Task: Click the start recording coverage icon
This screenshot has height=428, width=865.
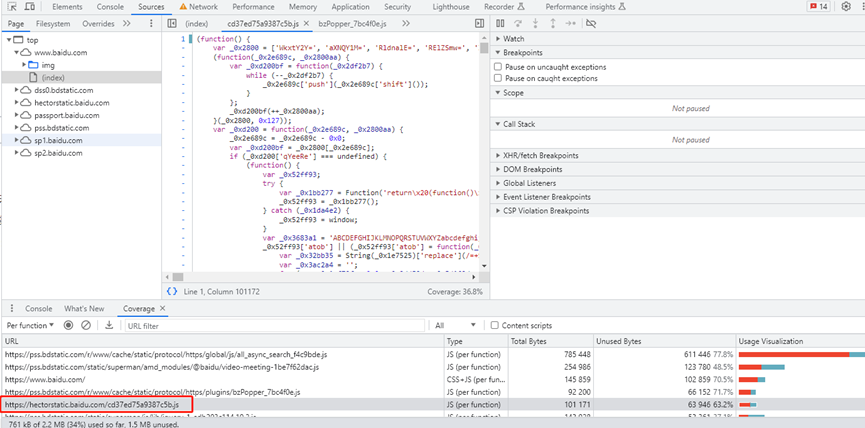Action: [69, 325]
